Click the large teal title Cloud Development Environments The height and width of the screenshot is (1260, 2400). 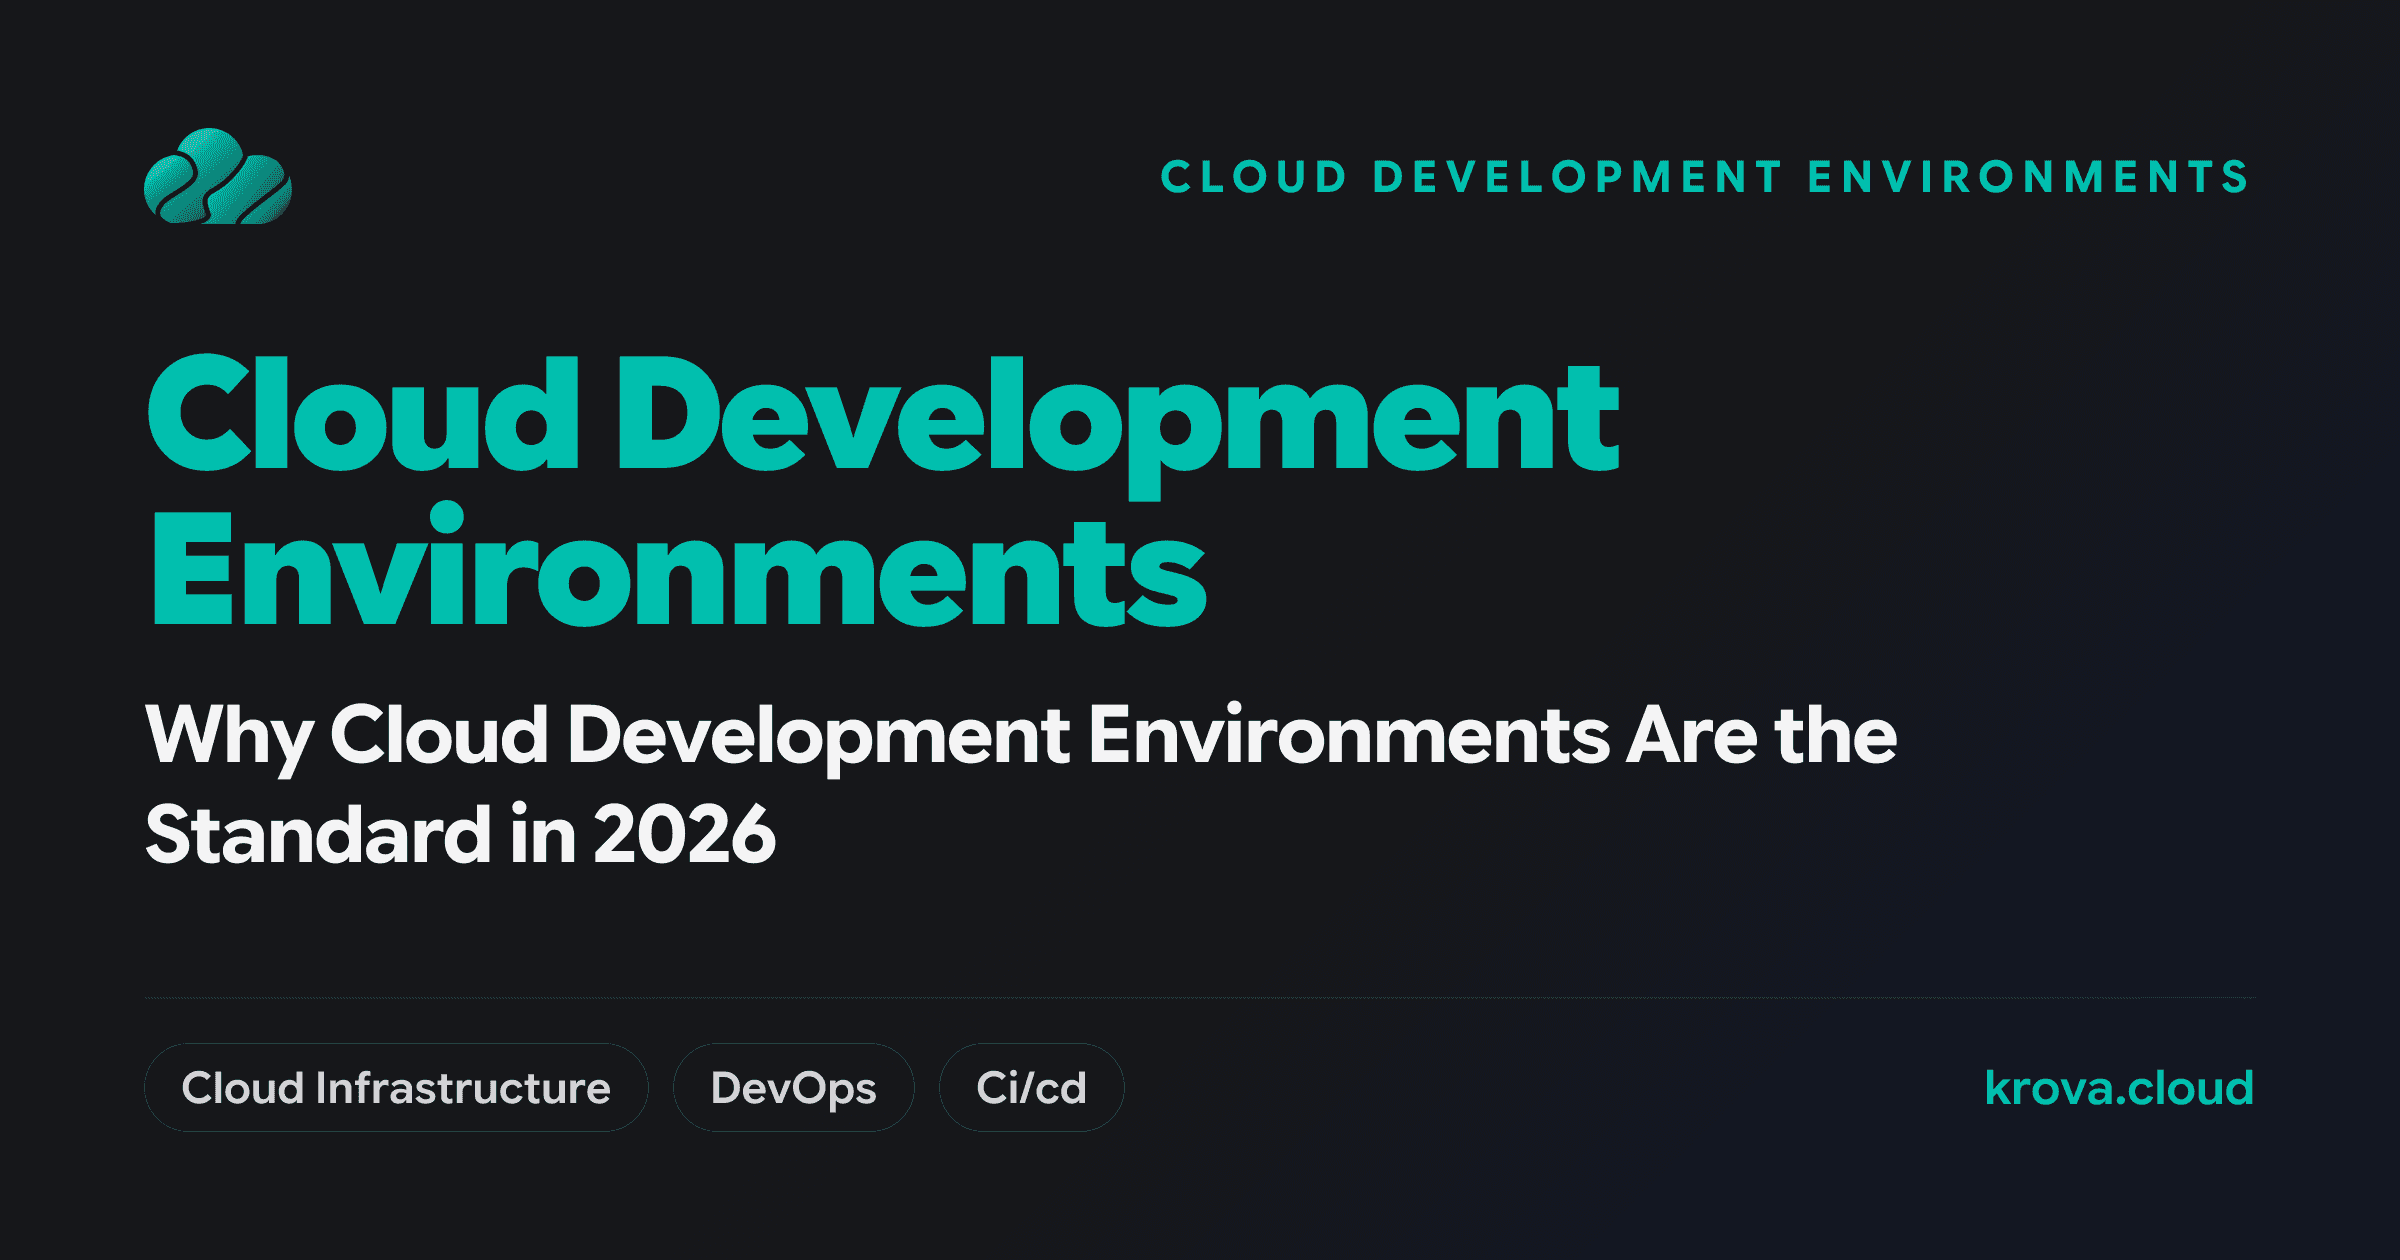[882, 492]
